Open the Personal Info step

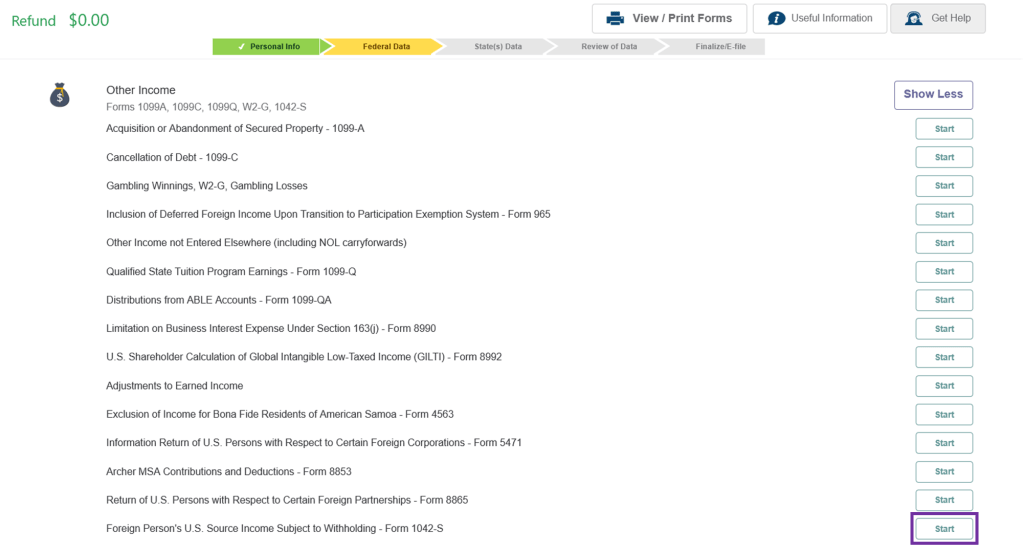(268, 47)
